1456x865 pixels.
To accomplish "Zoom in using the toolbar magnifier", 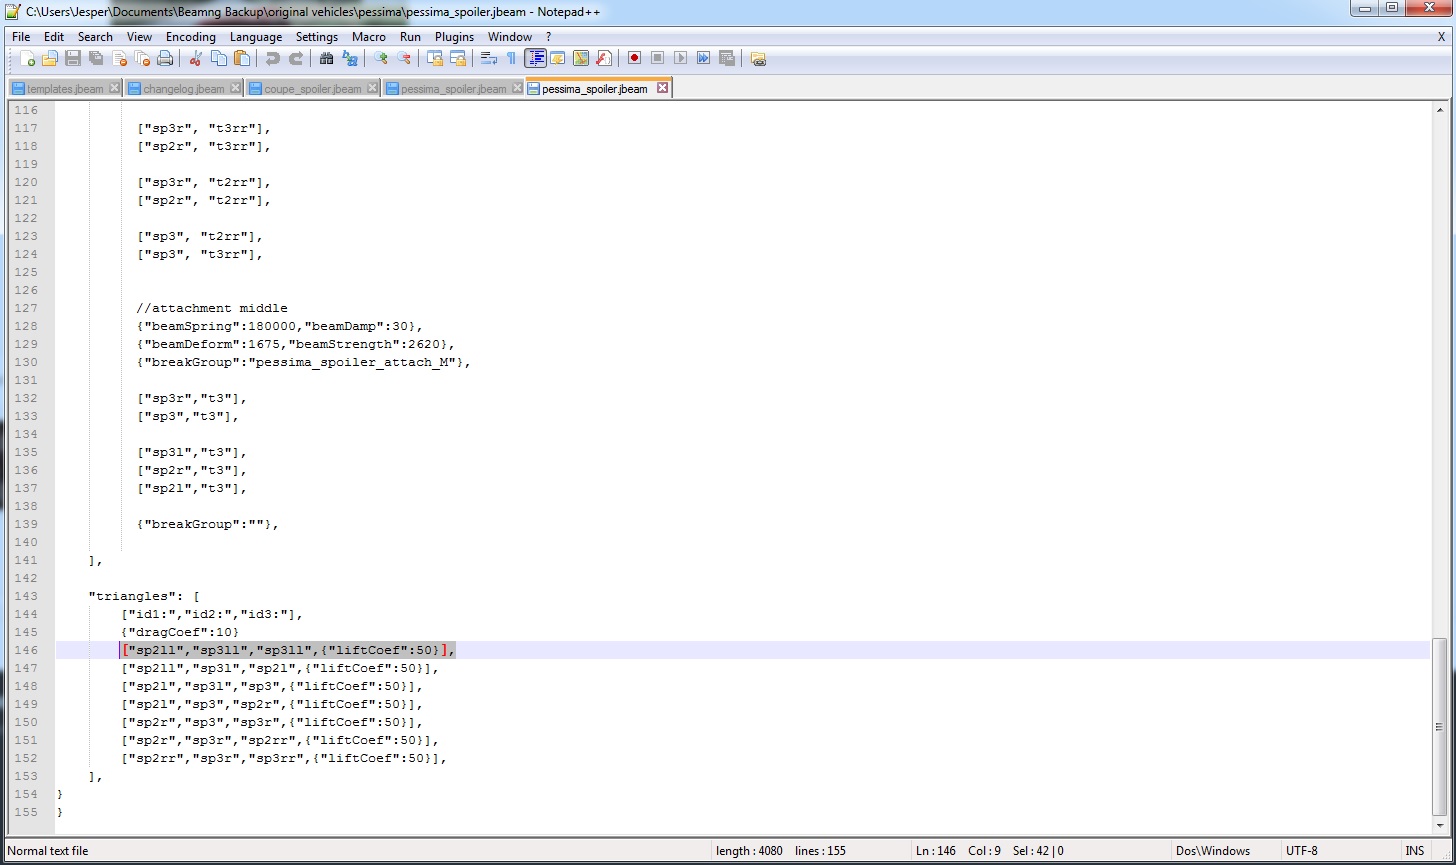I will [x=380, y=58].
